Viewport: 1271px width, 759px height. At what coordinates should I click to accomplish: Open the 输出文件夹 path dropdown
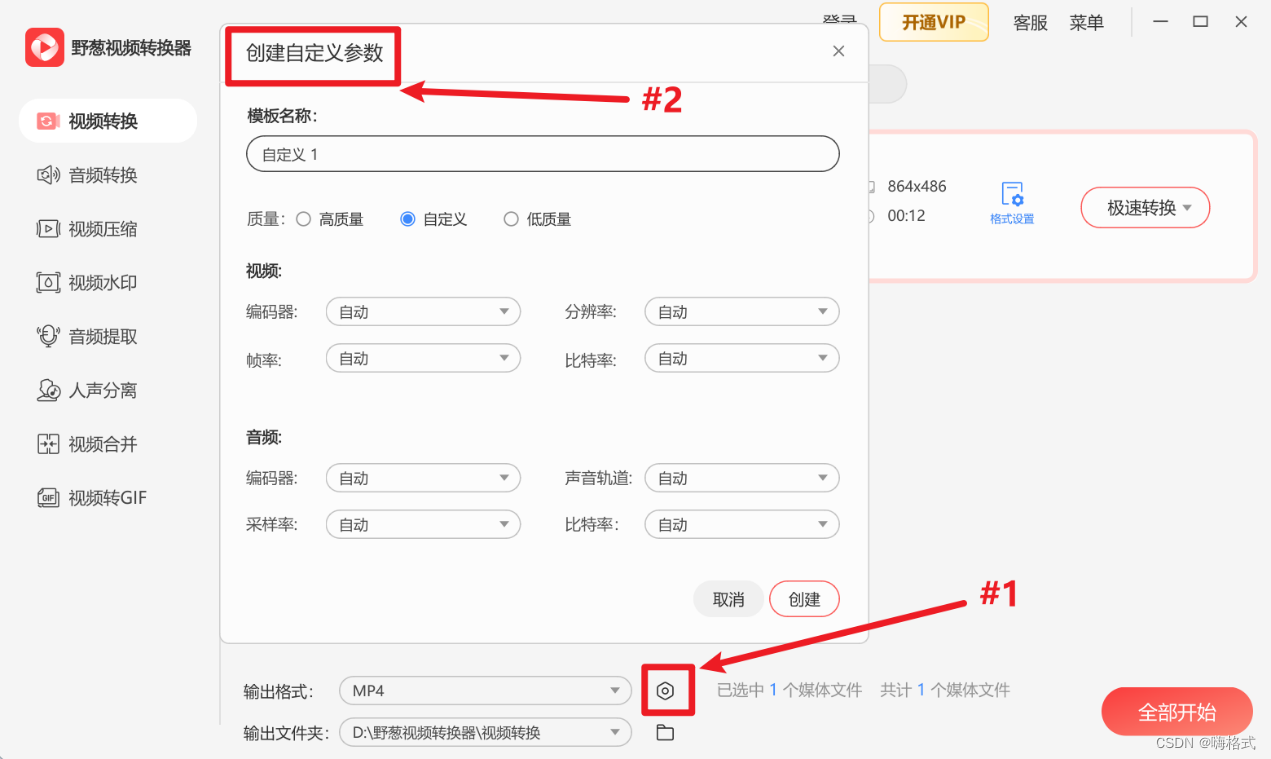[485, 733]
